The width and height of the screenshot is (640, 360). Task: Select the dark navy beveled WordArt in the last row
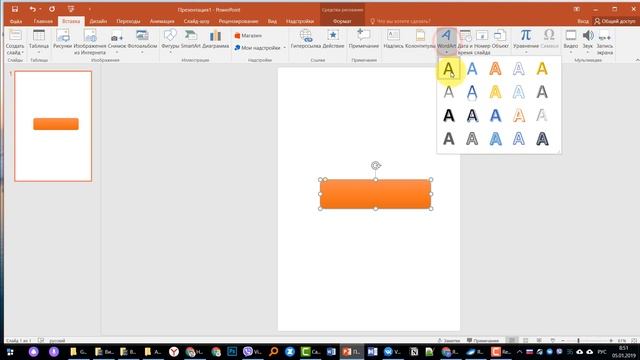tap(542, 139)
